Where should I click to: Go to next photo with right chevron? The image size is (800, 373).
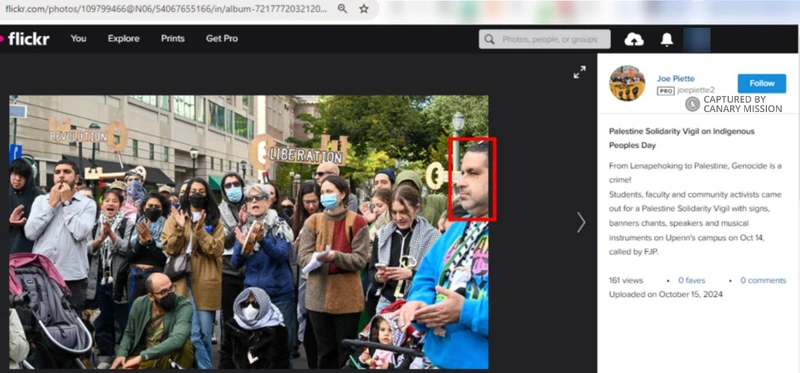pyautogui.click(x=581, y=222)
